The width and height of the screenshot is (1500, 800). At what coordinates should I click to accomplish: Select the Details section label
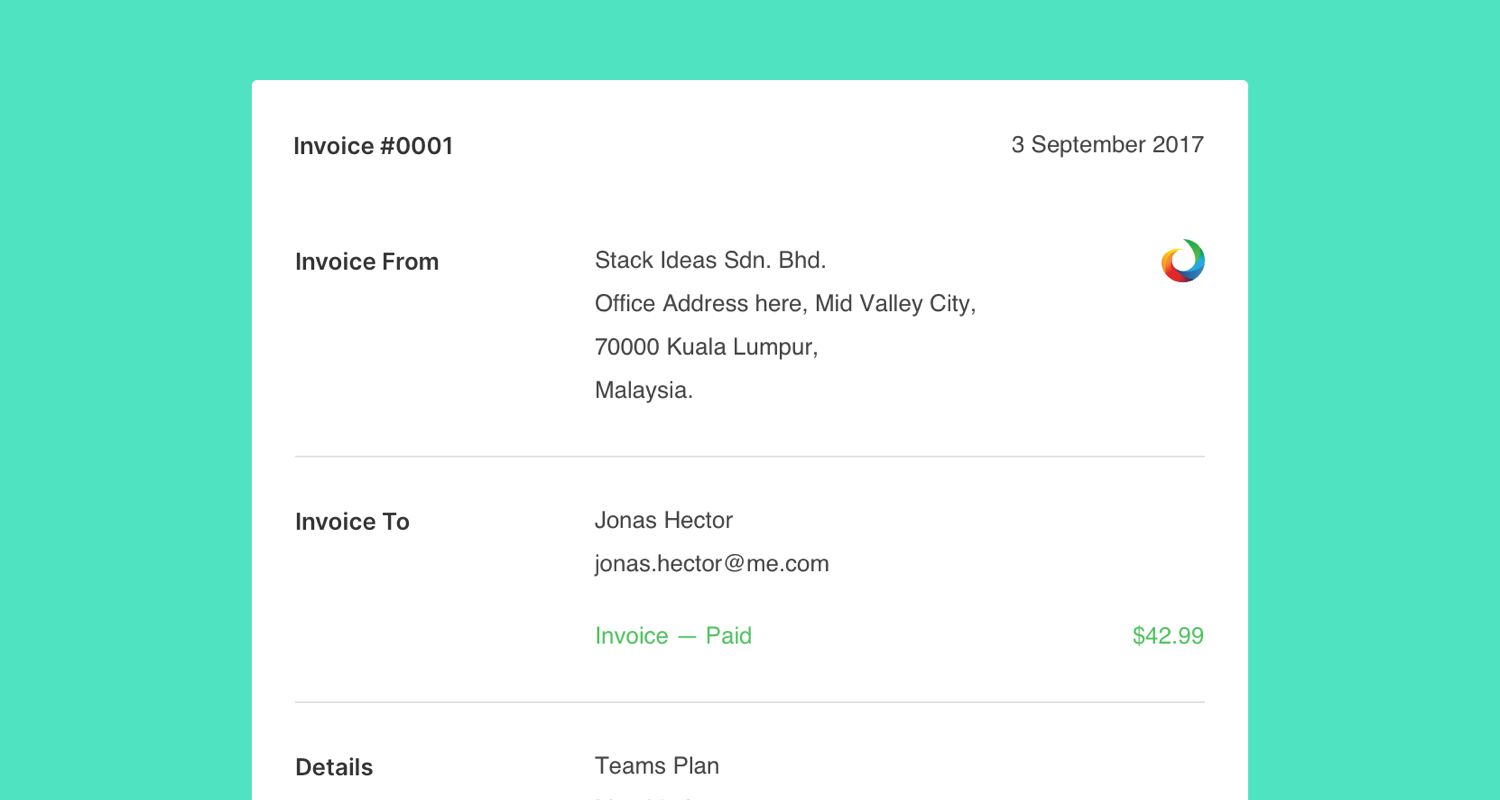[334, 768]
